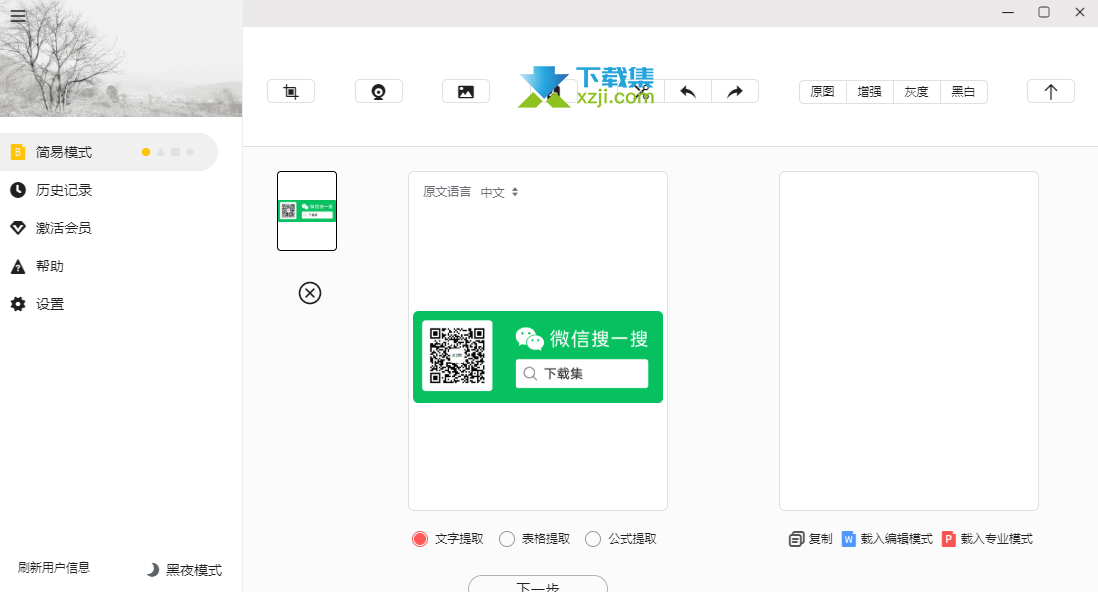Select 黑白 image filter
This screenshot has width=1098, height=592.
[x=964, y=92]
